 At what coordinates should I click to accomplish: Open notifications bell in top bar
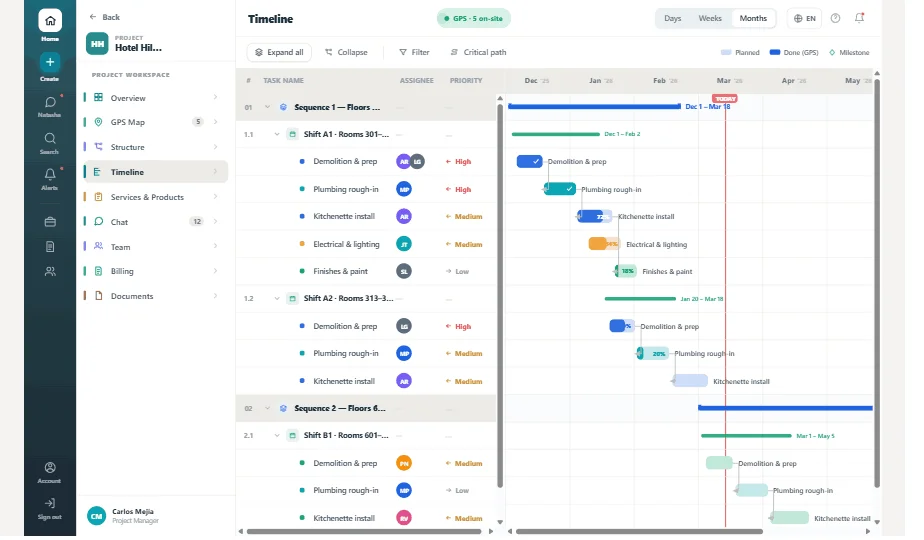point(859,18)
